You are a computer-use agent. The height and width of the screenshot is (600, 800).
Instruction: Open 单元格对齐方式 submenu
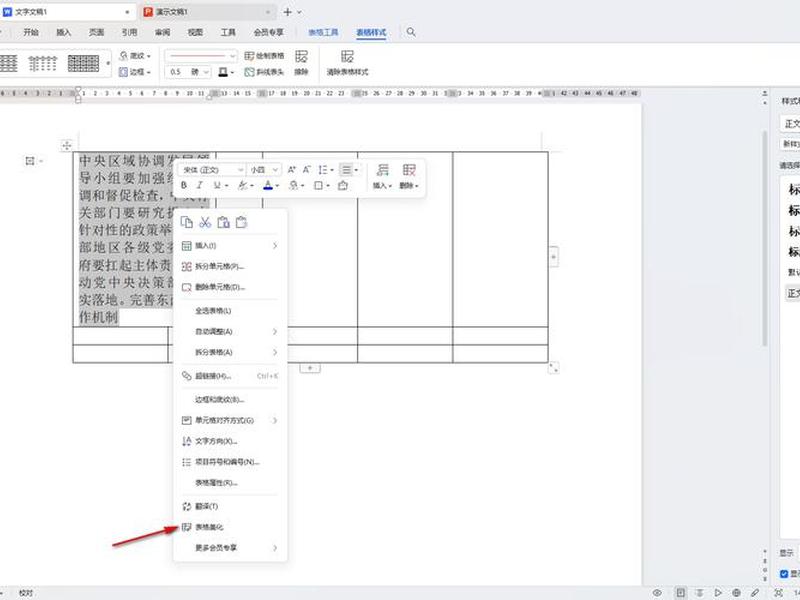click(231, 420)
